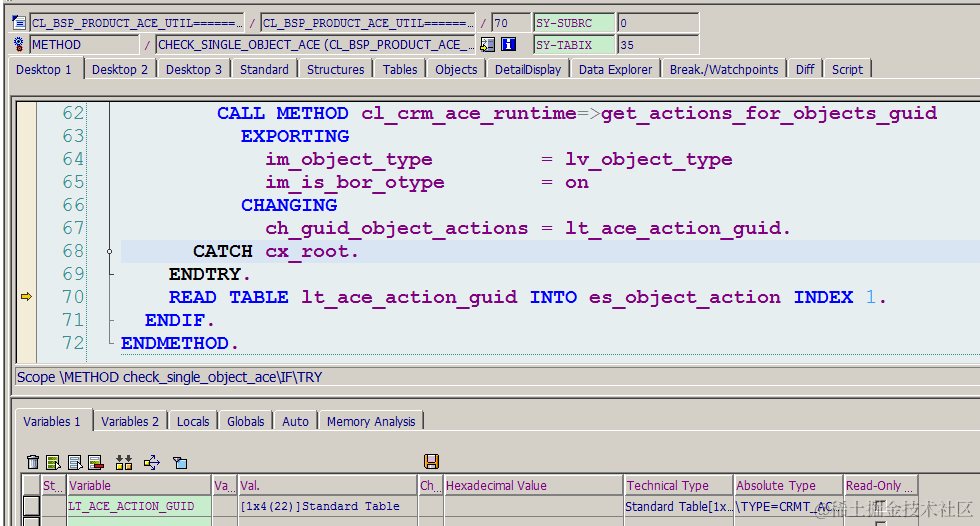Click the third icon in the variables toolbar
The height and width of the screenshot is (526, 980).
click(x=75, y=462)
